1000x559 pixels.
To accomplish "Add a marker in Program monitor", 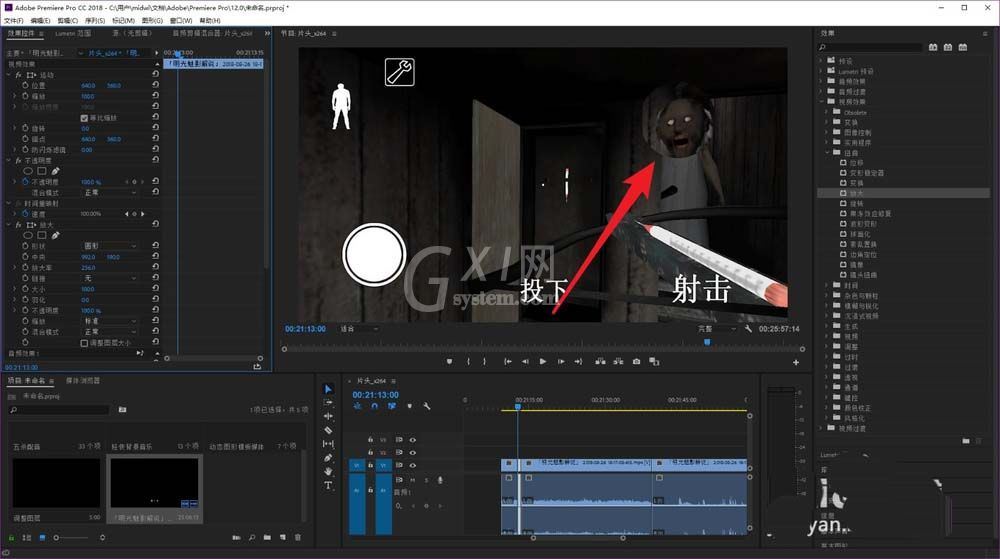I will point(450,361).
